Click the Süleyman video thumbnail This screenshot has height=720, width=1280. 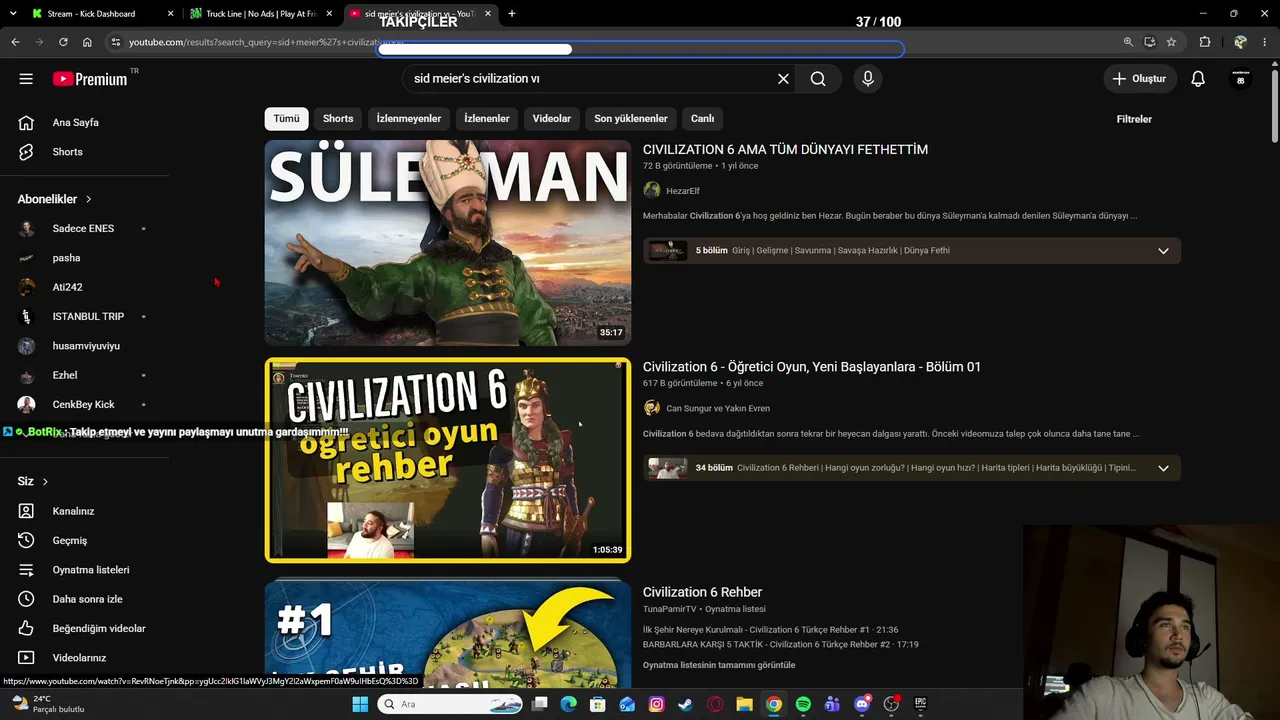(x=448, y=243)
